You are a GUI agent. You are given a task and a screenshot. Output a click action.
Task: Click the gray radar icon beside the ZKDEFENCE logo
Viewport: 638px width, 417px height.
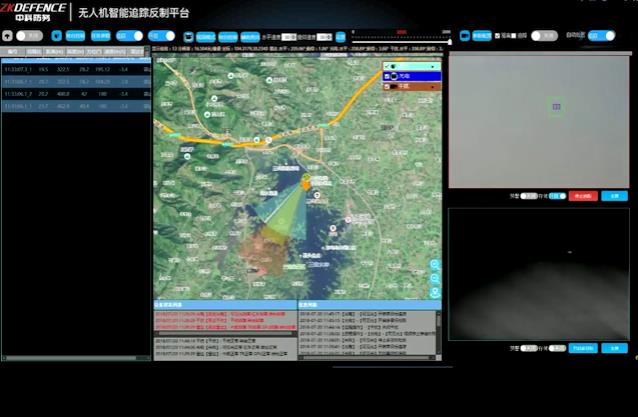click(7, 36)
